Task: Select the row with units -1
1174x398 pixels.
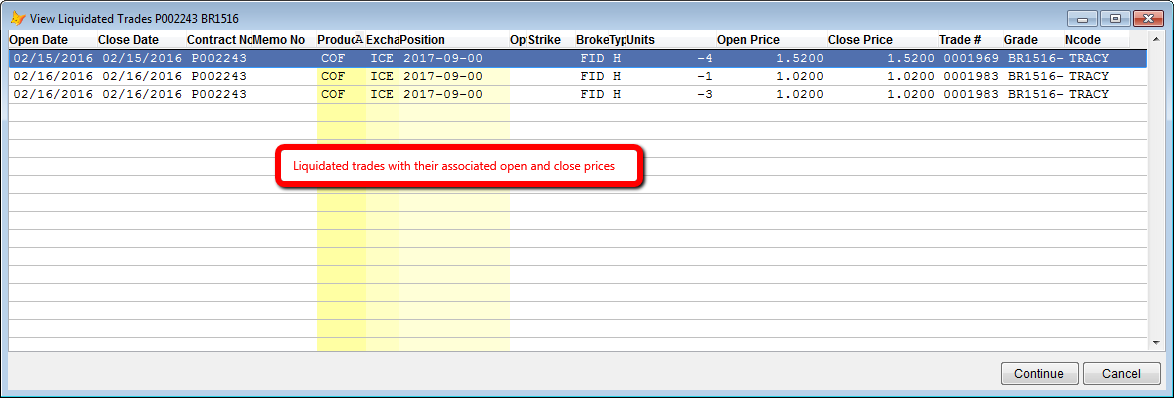Action: pyautogui.click(x=578, y=76)
